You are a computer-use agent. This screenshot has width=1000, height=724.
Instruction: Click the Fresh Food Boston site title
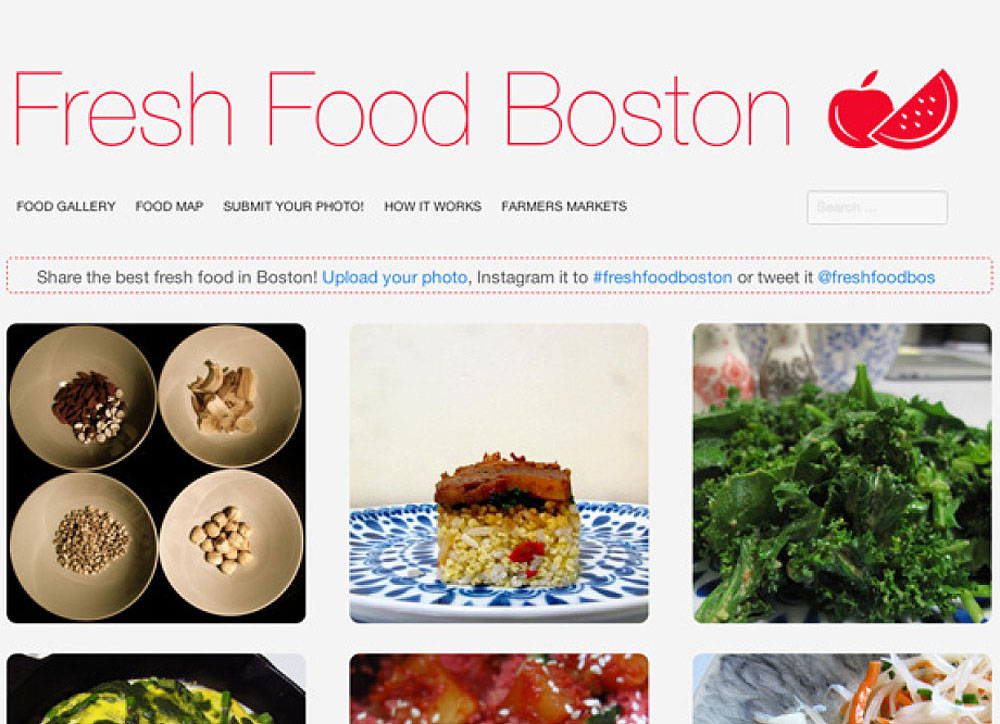402,109
